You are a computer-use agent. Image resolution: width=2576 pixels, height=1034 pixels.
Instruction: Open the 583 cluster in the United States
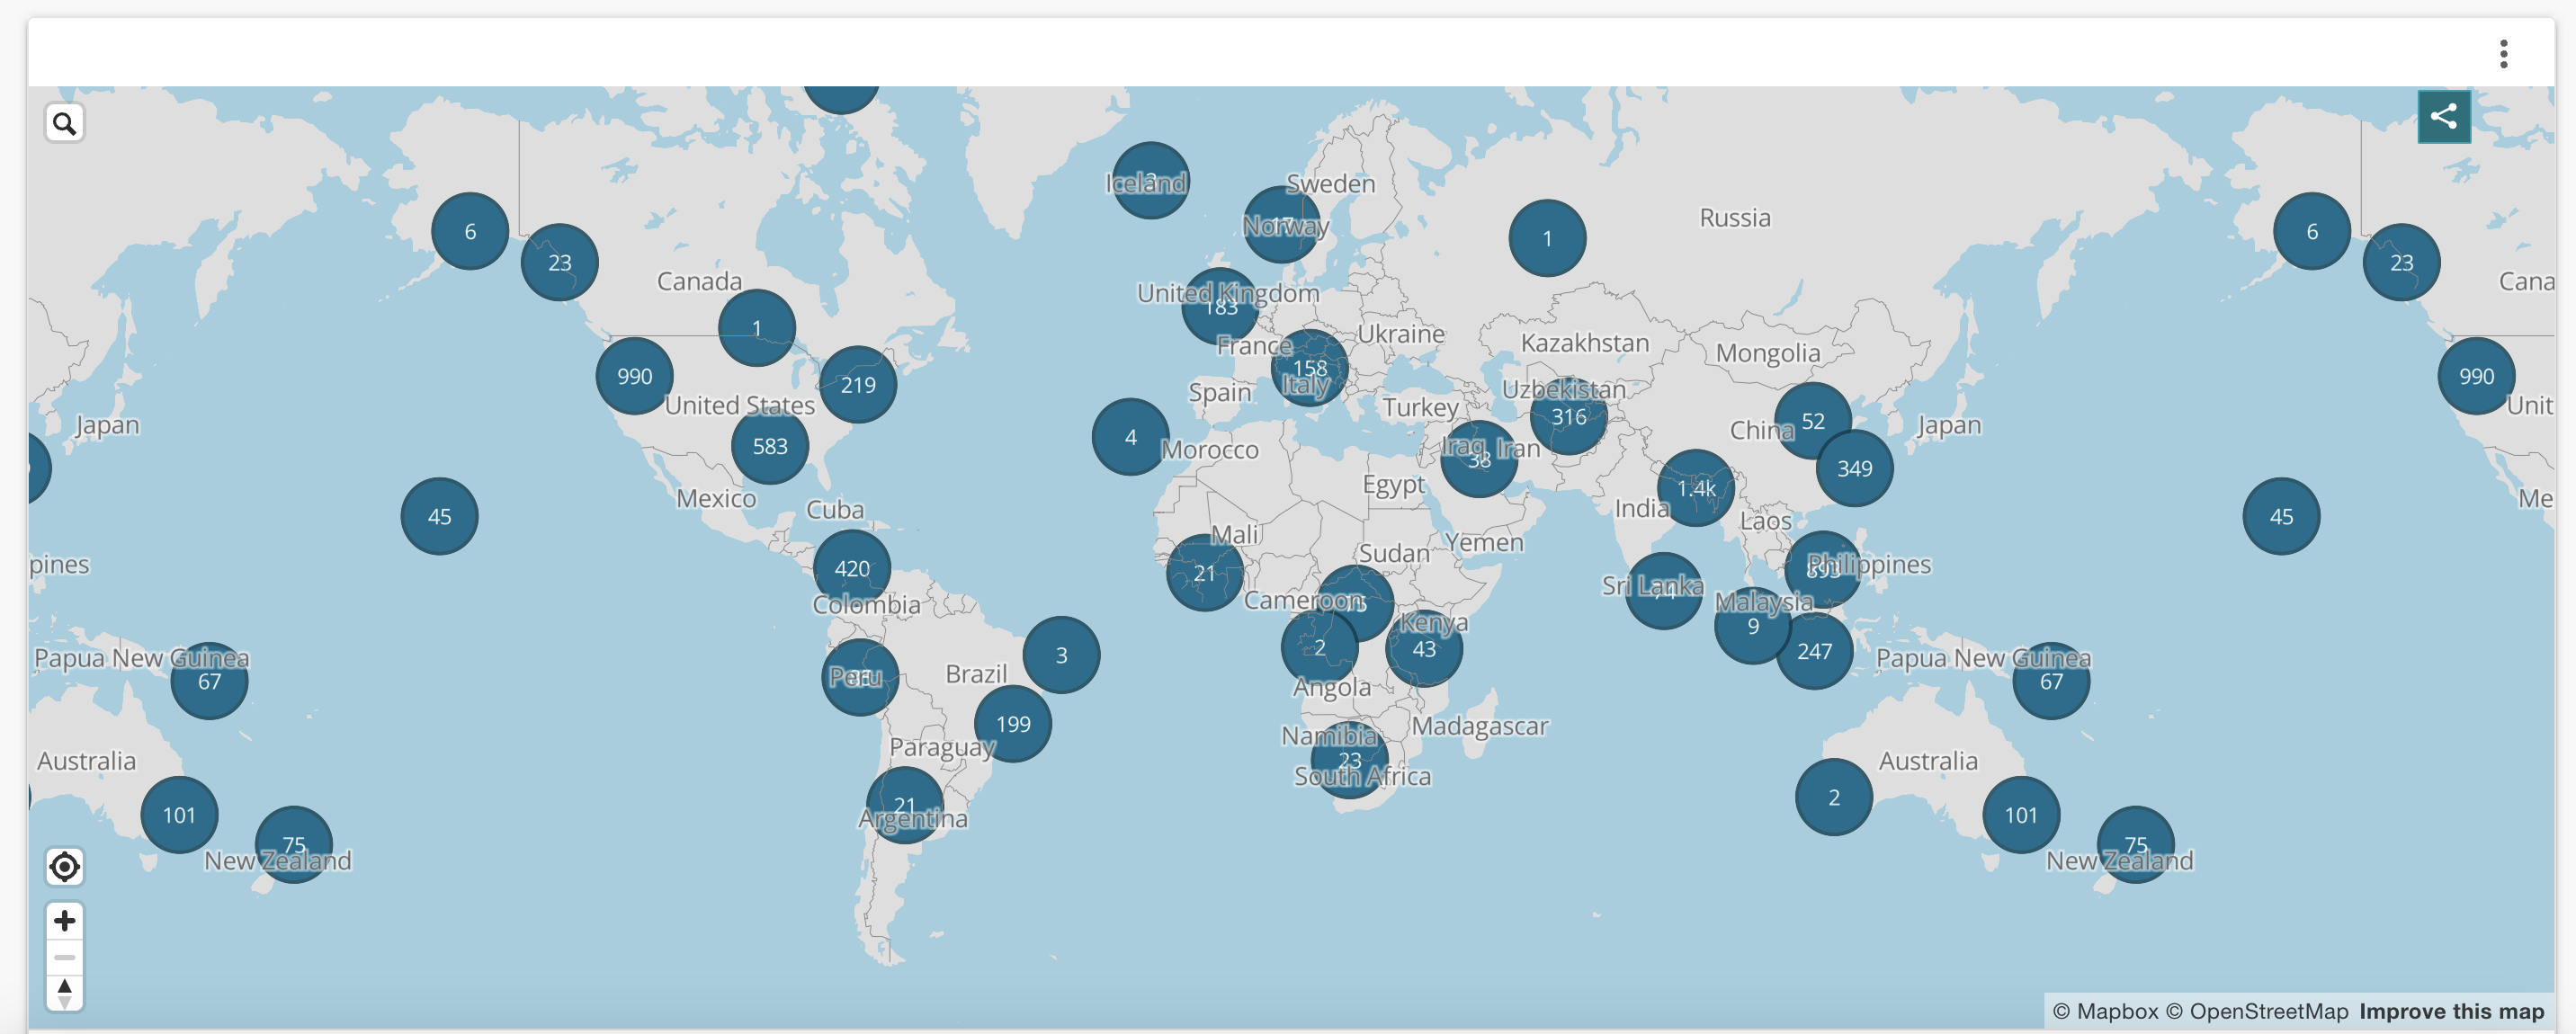(769, 446)
